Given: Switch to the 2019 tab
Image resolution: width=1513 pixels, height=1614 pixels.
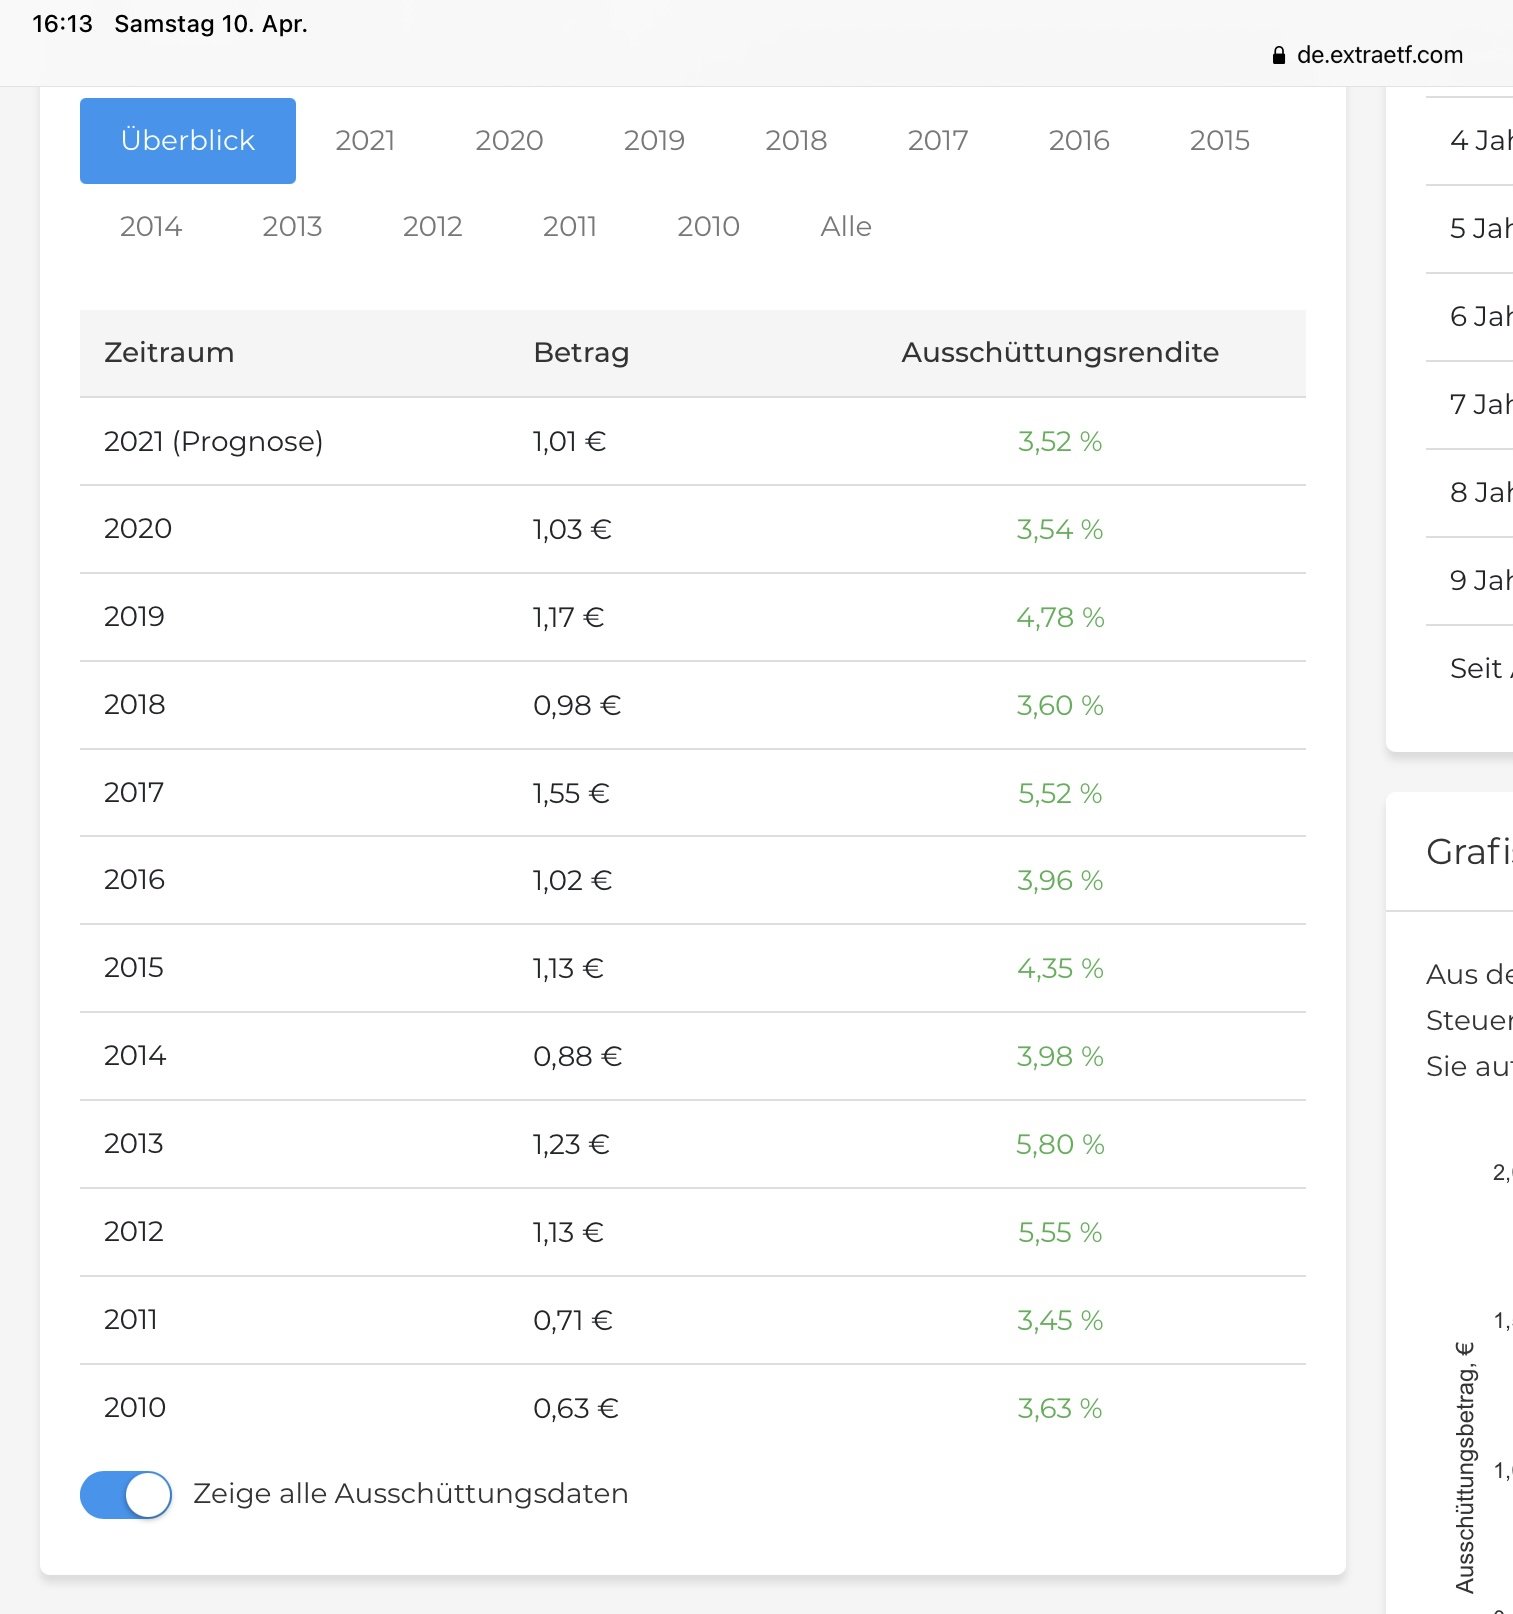Looking at the screenshot, I should click(654, 141).
